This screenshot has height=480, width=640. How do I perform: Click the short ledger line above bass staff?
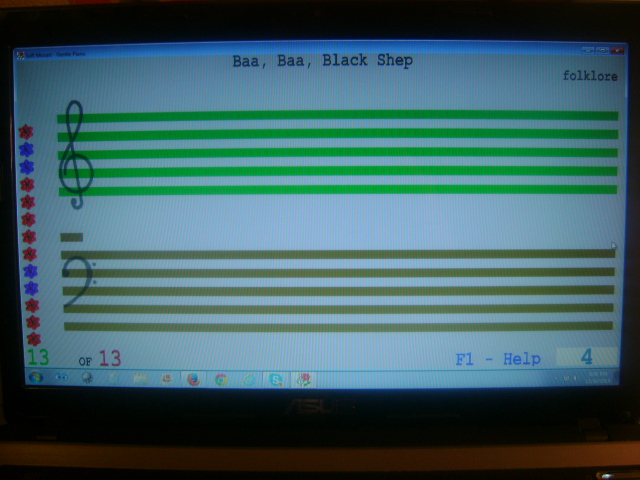71,237
